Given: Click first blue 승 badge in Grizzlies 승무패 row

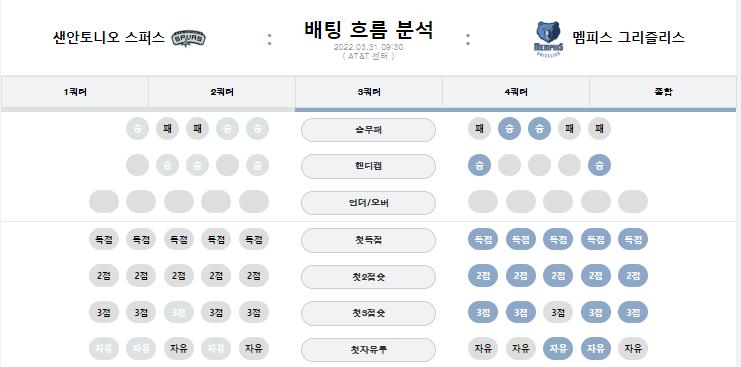Looking at the screenshot, I should pos(509,128).
